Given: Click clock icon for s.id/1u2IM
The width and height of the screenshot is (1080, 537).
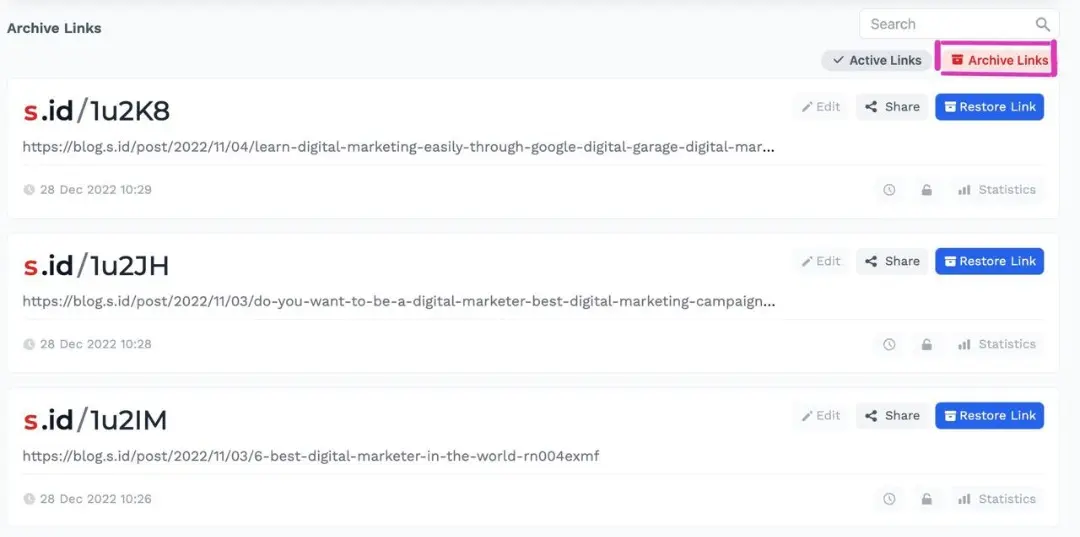Looking at the screenshot, I should tap(889, 499).
